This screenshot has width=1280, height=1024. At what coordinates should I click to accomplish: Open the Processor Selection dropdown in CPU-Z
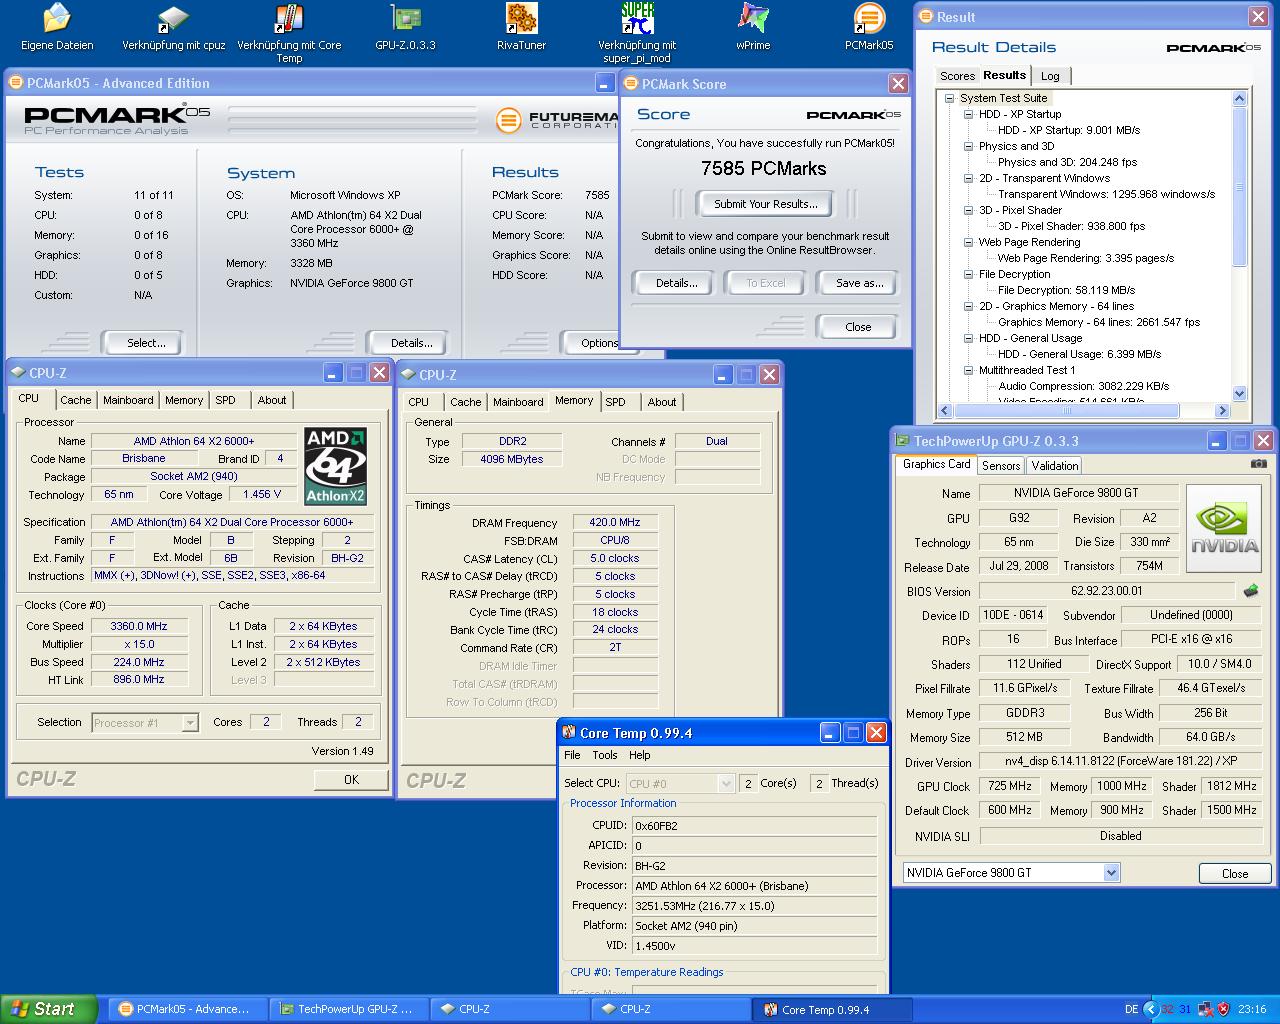pyautogui.click(x=190, y=722)
